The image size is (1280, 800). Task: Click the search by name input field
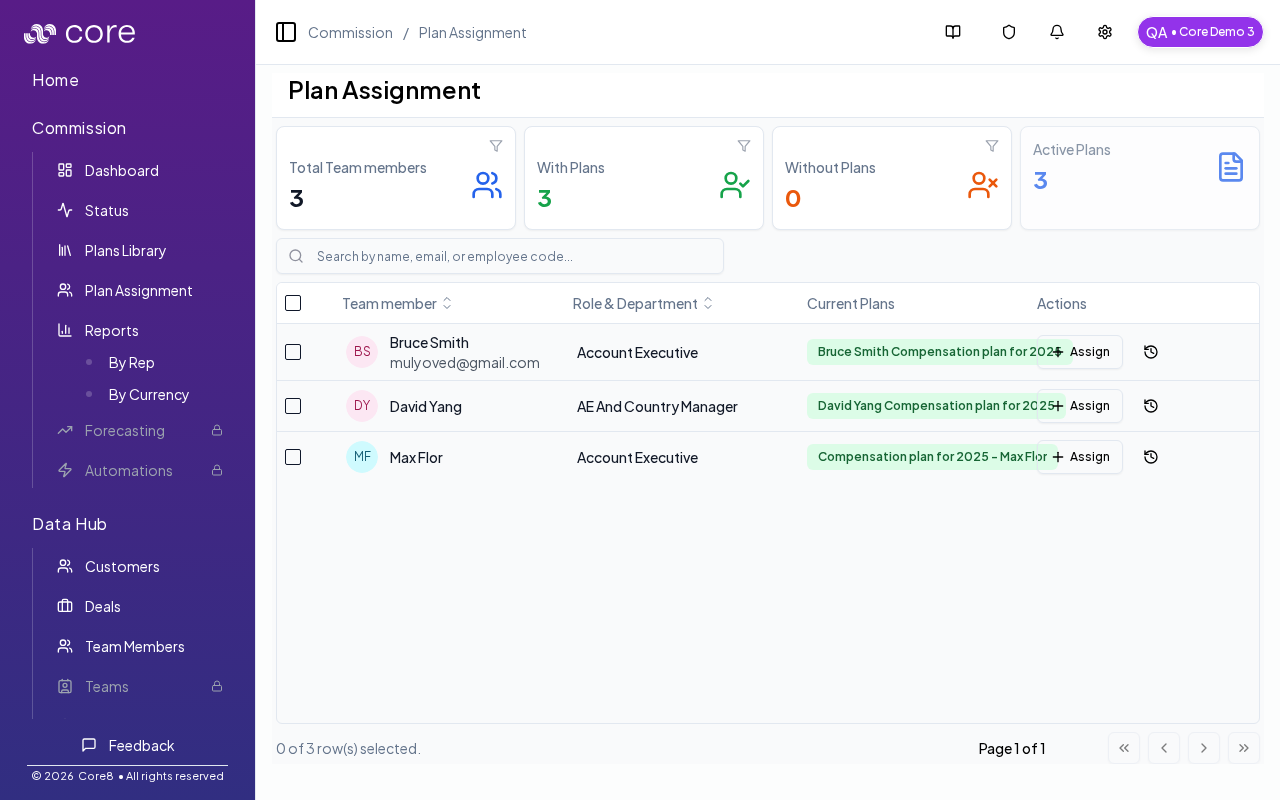click(500, 256)
